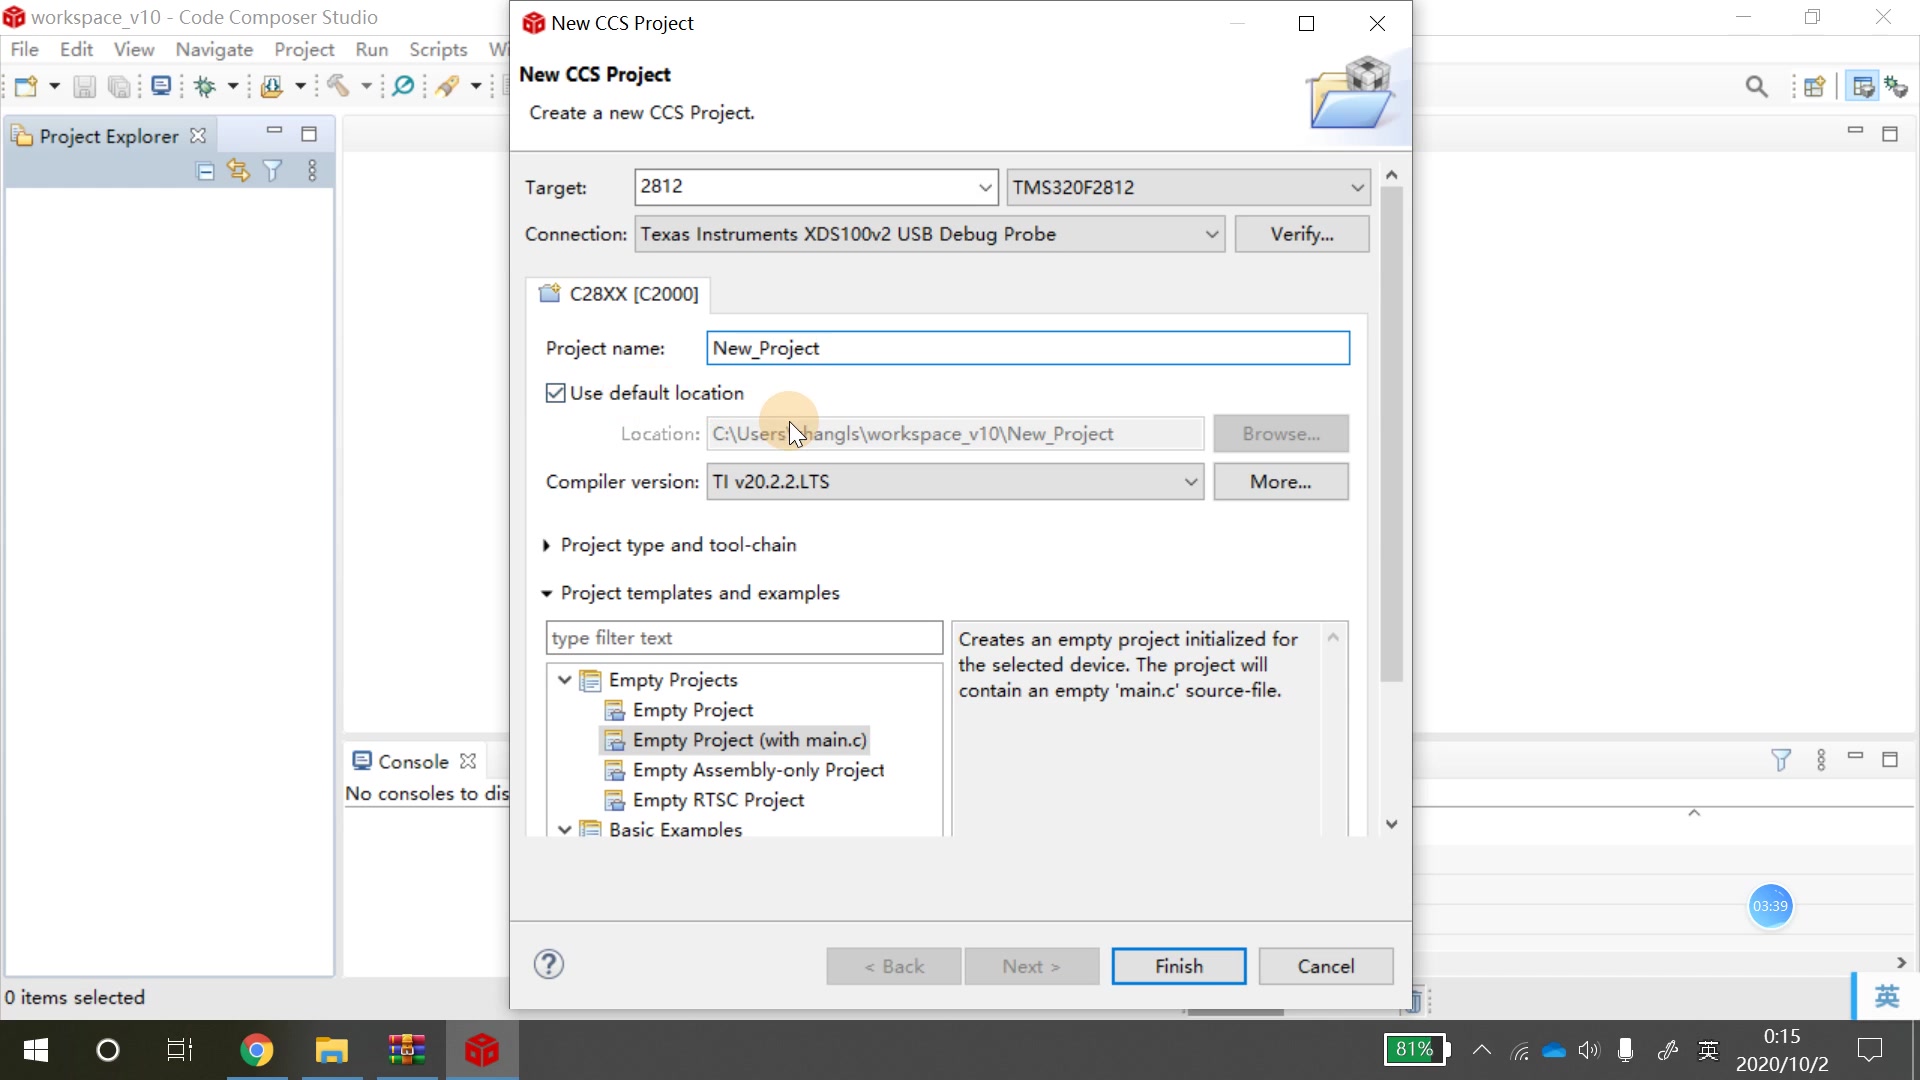Click the Verify... button

1301,234
